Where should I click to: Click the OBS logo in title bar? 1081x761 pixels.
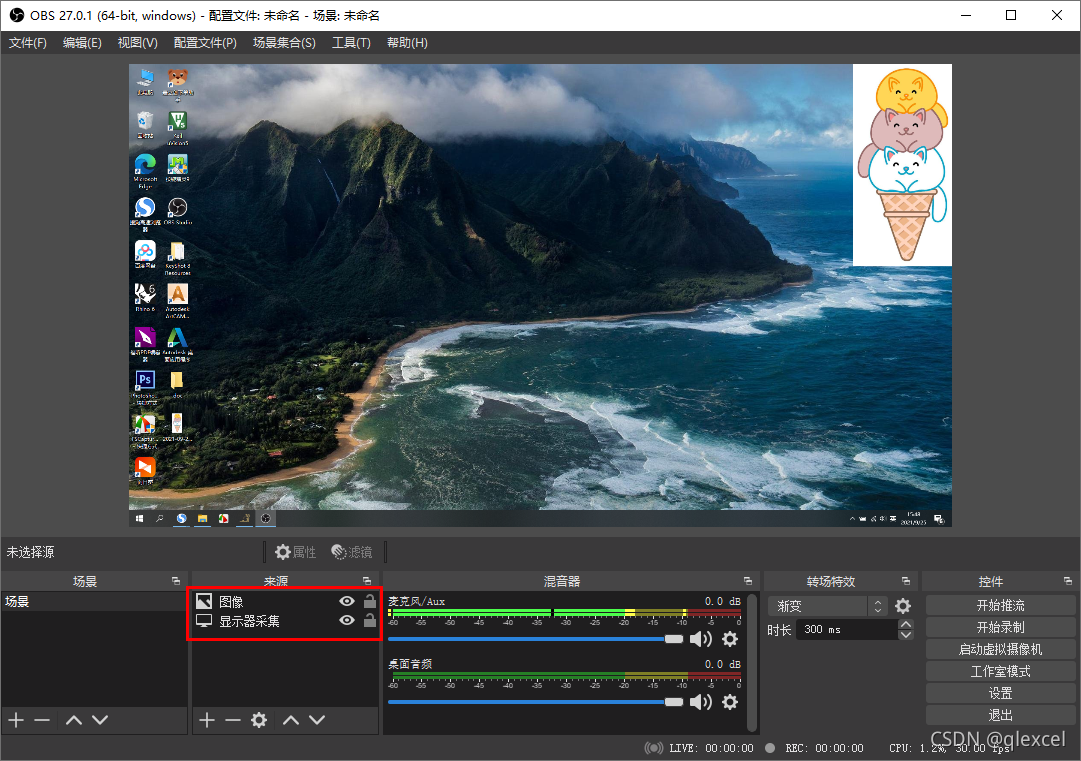click(17, 15)
